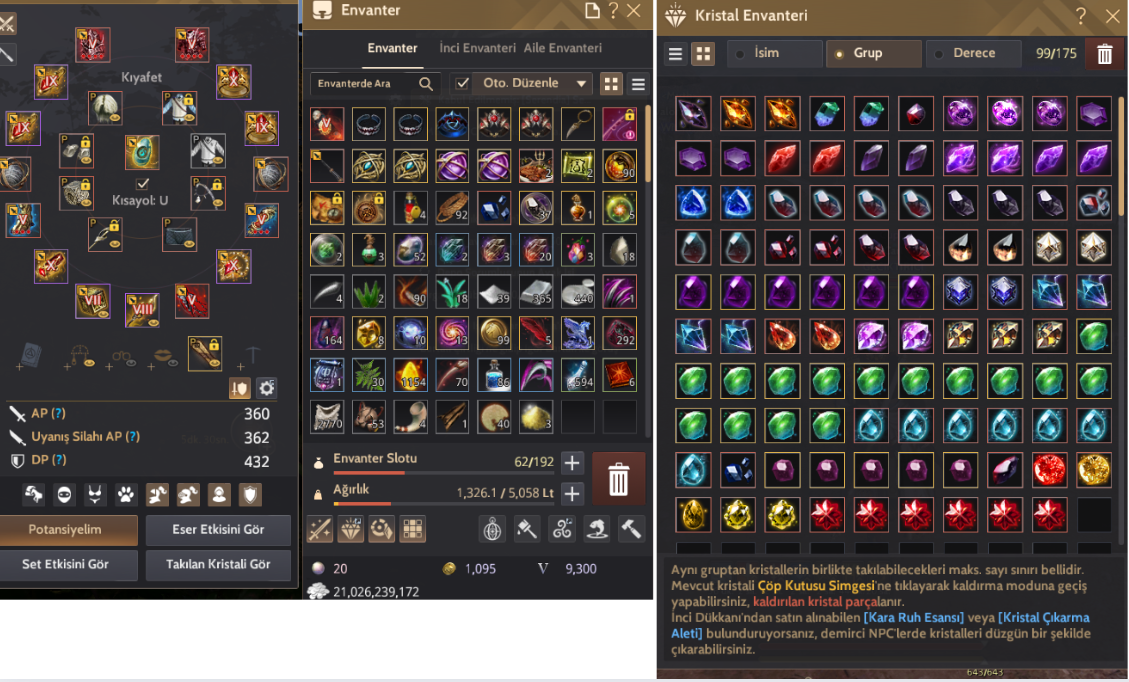Toggle the Oto. Düzenle checkbox
Image resolution: width=1129 pixels, height=682 pixels.
tap(462, 84)
